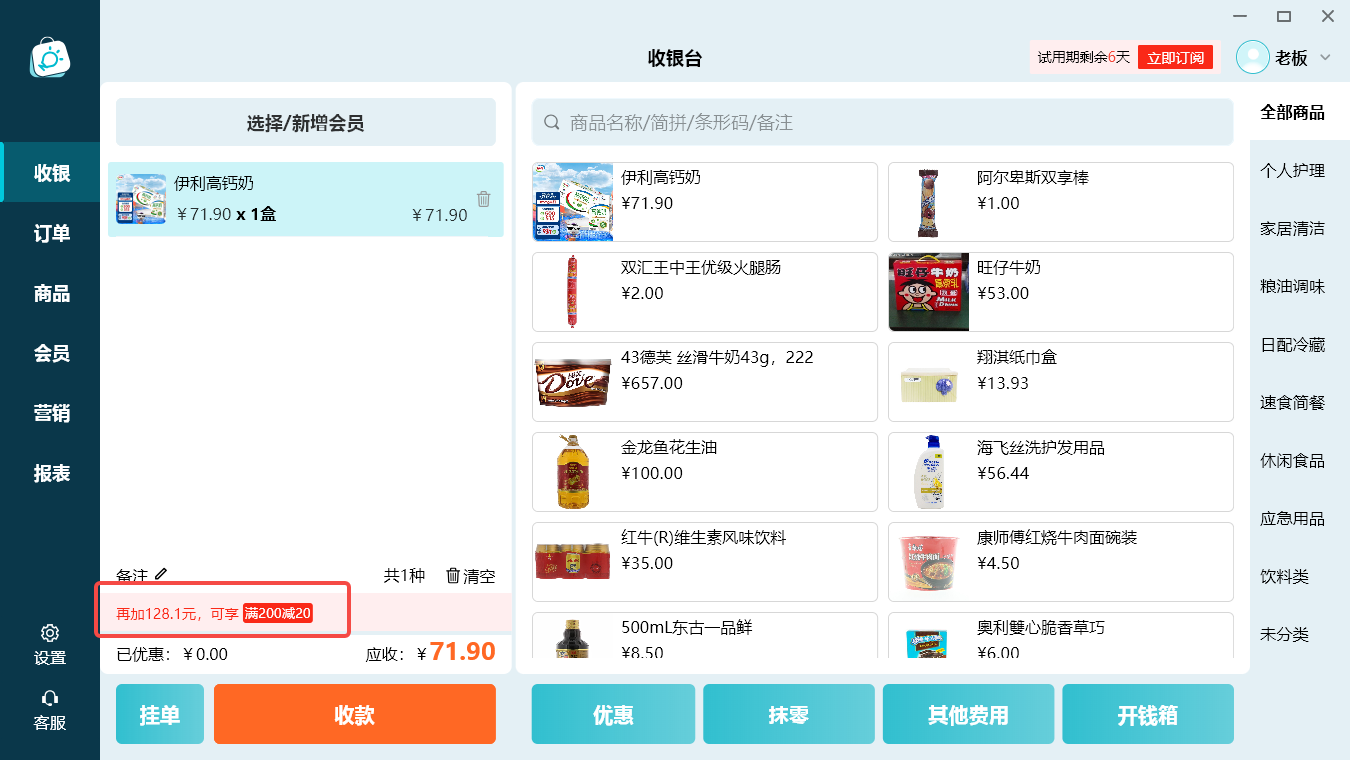Open the 选择/新增会员 member selector
This screenshot has width=1350, height=760.
[306, 123]
